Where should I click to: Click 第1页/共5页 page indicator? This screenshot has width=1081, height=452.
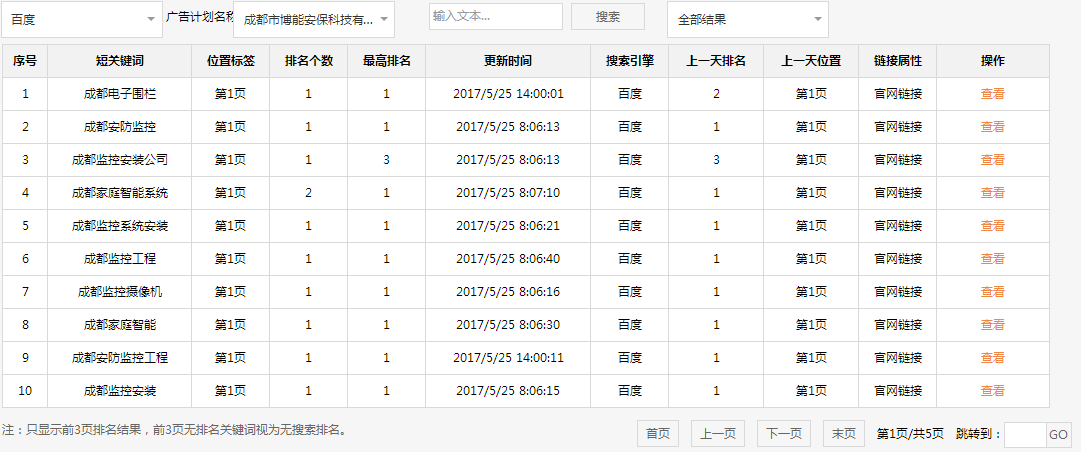910,434
